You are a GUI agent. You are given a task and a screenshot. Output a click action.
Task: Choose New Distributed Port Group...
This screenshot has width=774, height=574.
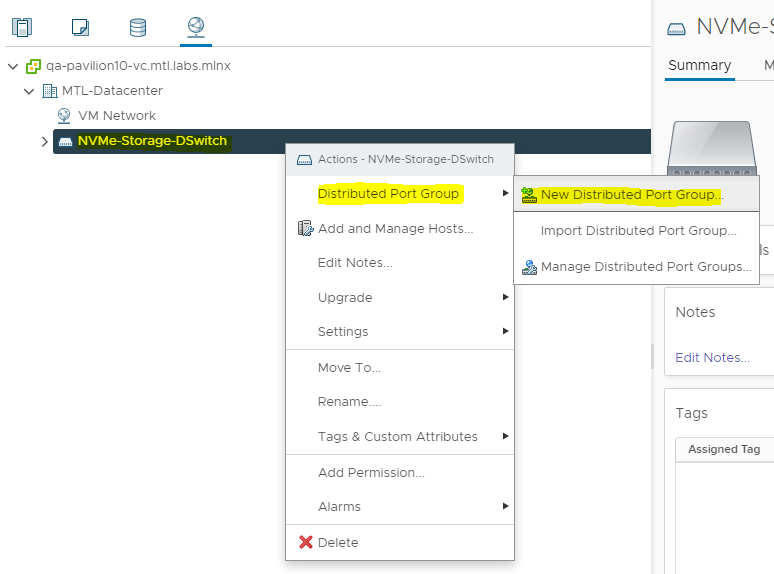tap(636, 195)
